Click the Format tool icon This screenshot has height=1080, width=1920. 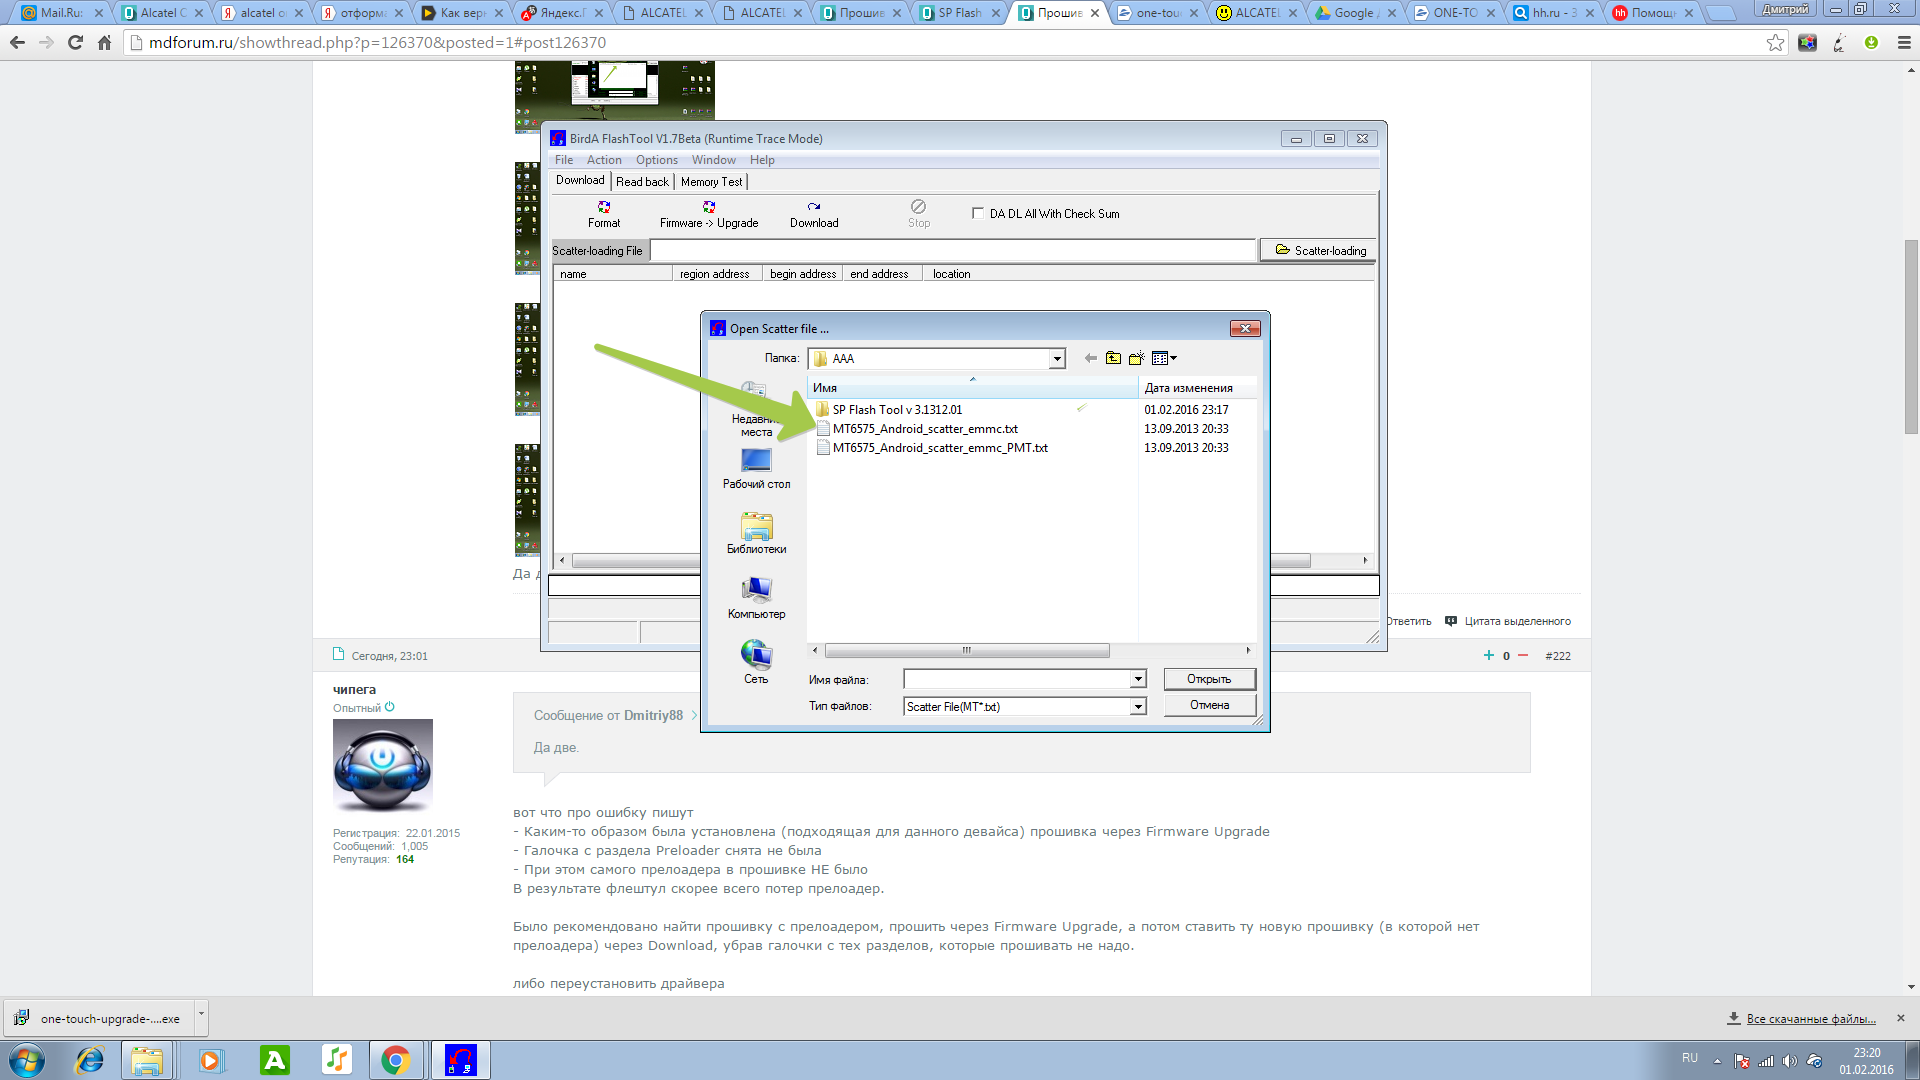[604, 207]
